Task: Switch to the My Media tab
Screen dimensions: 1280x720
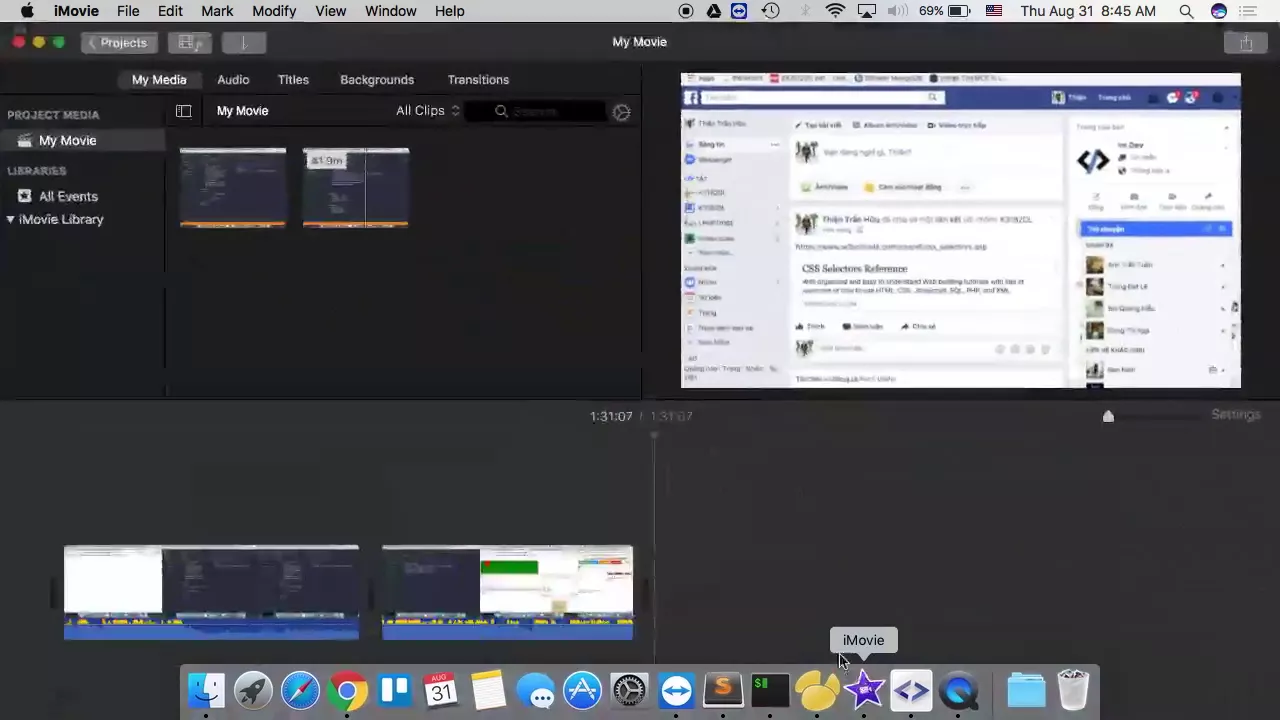Action: pyautogui.click(x=159, y=79)
